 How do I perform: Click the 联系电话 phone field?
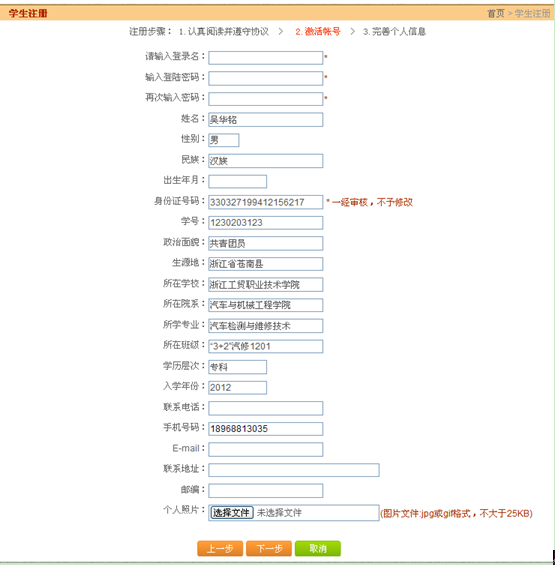tap(266, 408)
